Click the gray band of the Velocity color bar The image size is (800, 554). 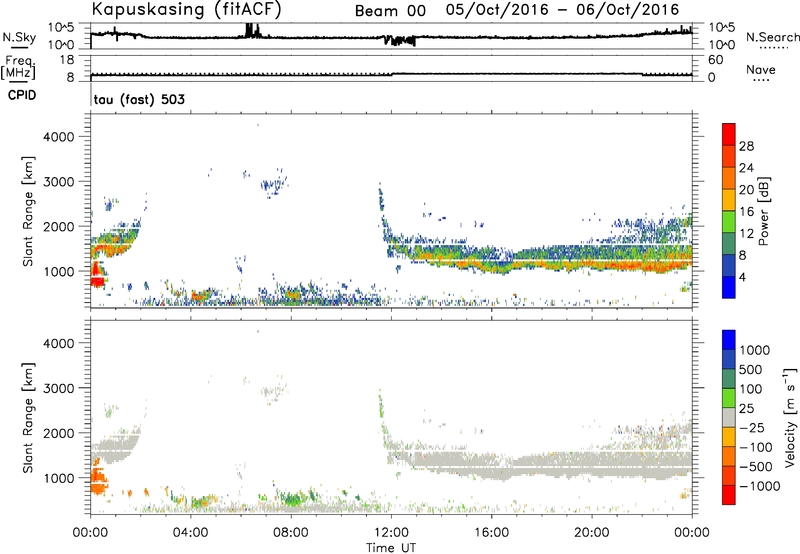(x=729, y=417)
